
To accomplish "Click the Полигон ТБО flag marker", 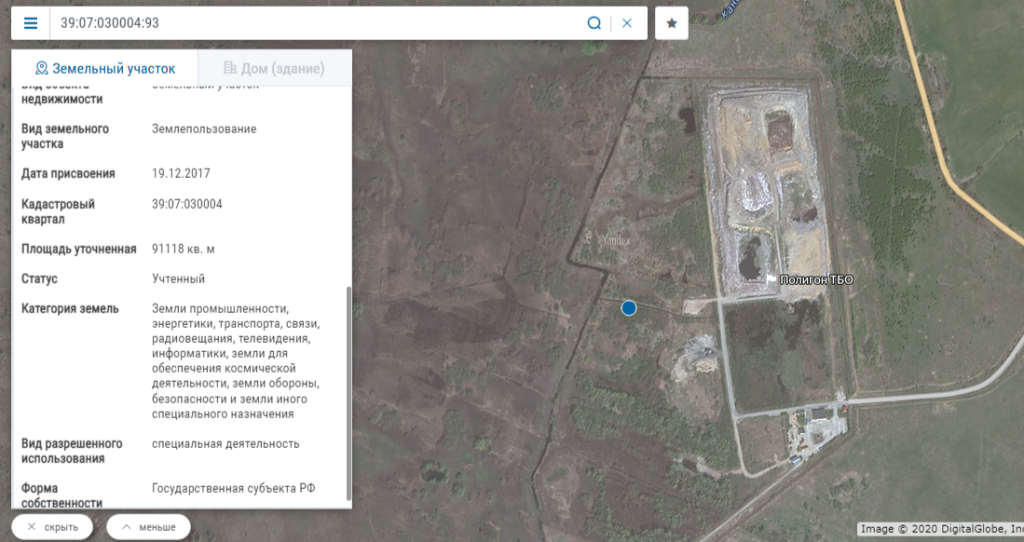I will [x=771, y=279].
